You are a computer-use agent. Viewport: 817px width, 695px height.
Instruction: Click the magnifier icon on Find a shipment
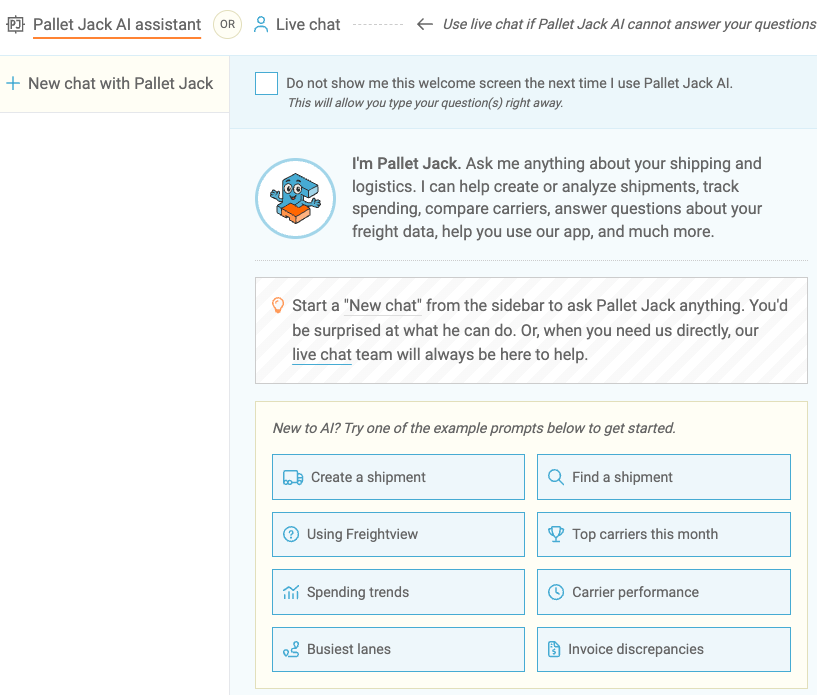(x=555, y=477)
